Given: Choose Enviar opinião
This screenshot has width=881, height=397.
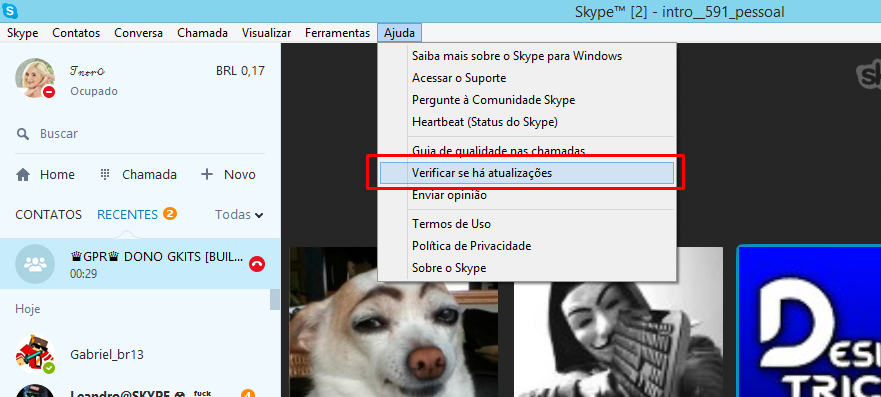Looking at the screenshot, I should (449, 195).
